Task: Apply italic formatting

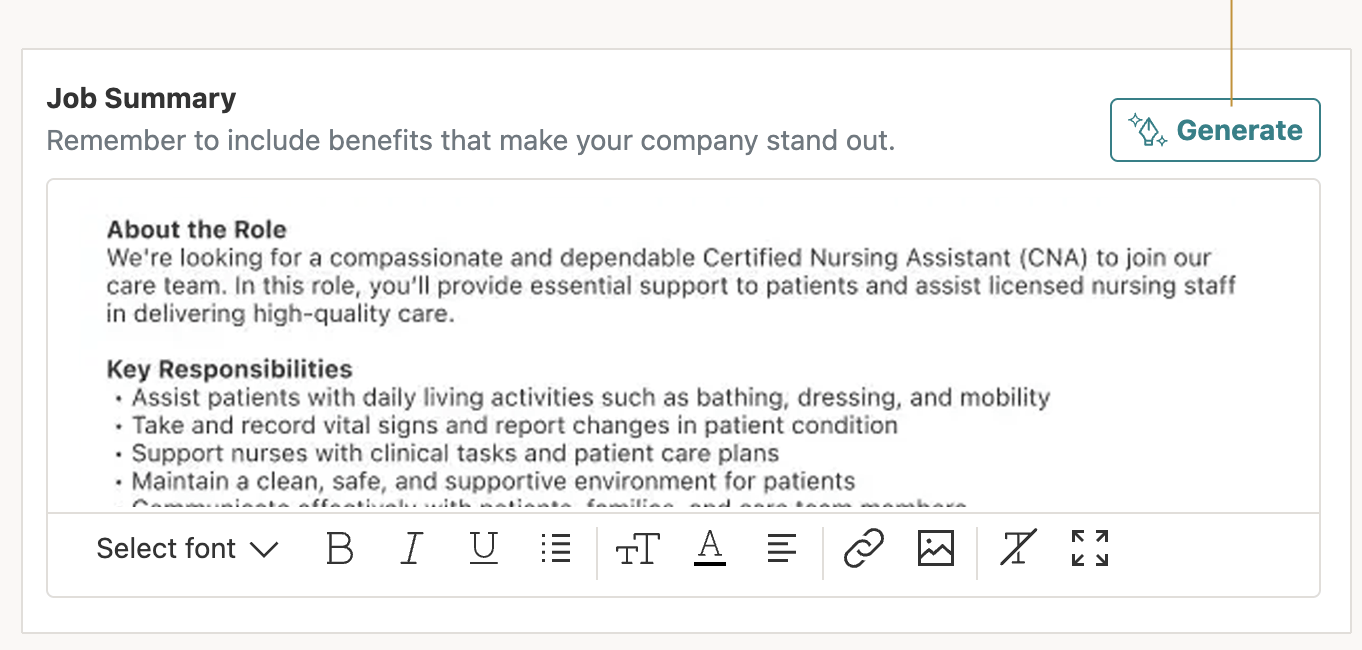Action: [x=411, y=548]
